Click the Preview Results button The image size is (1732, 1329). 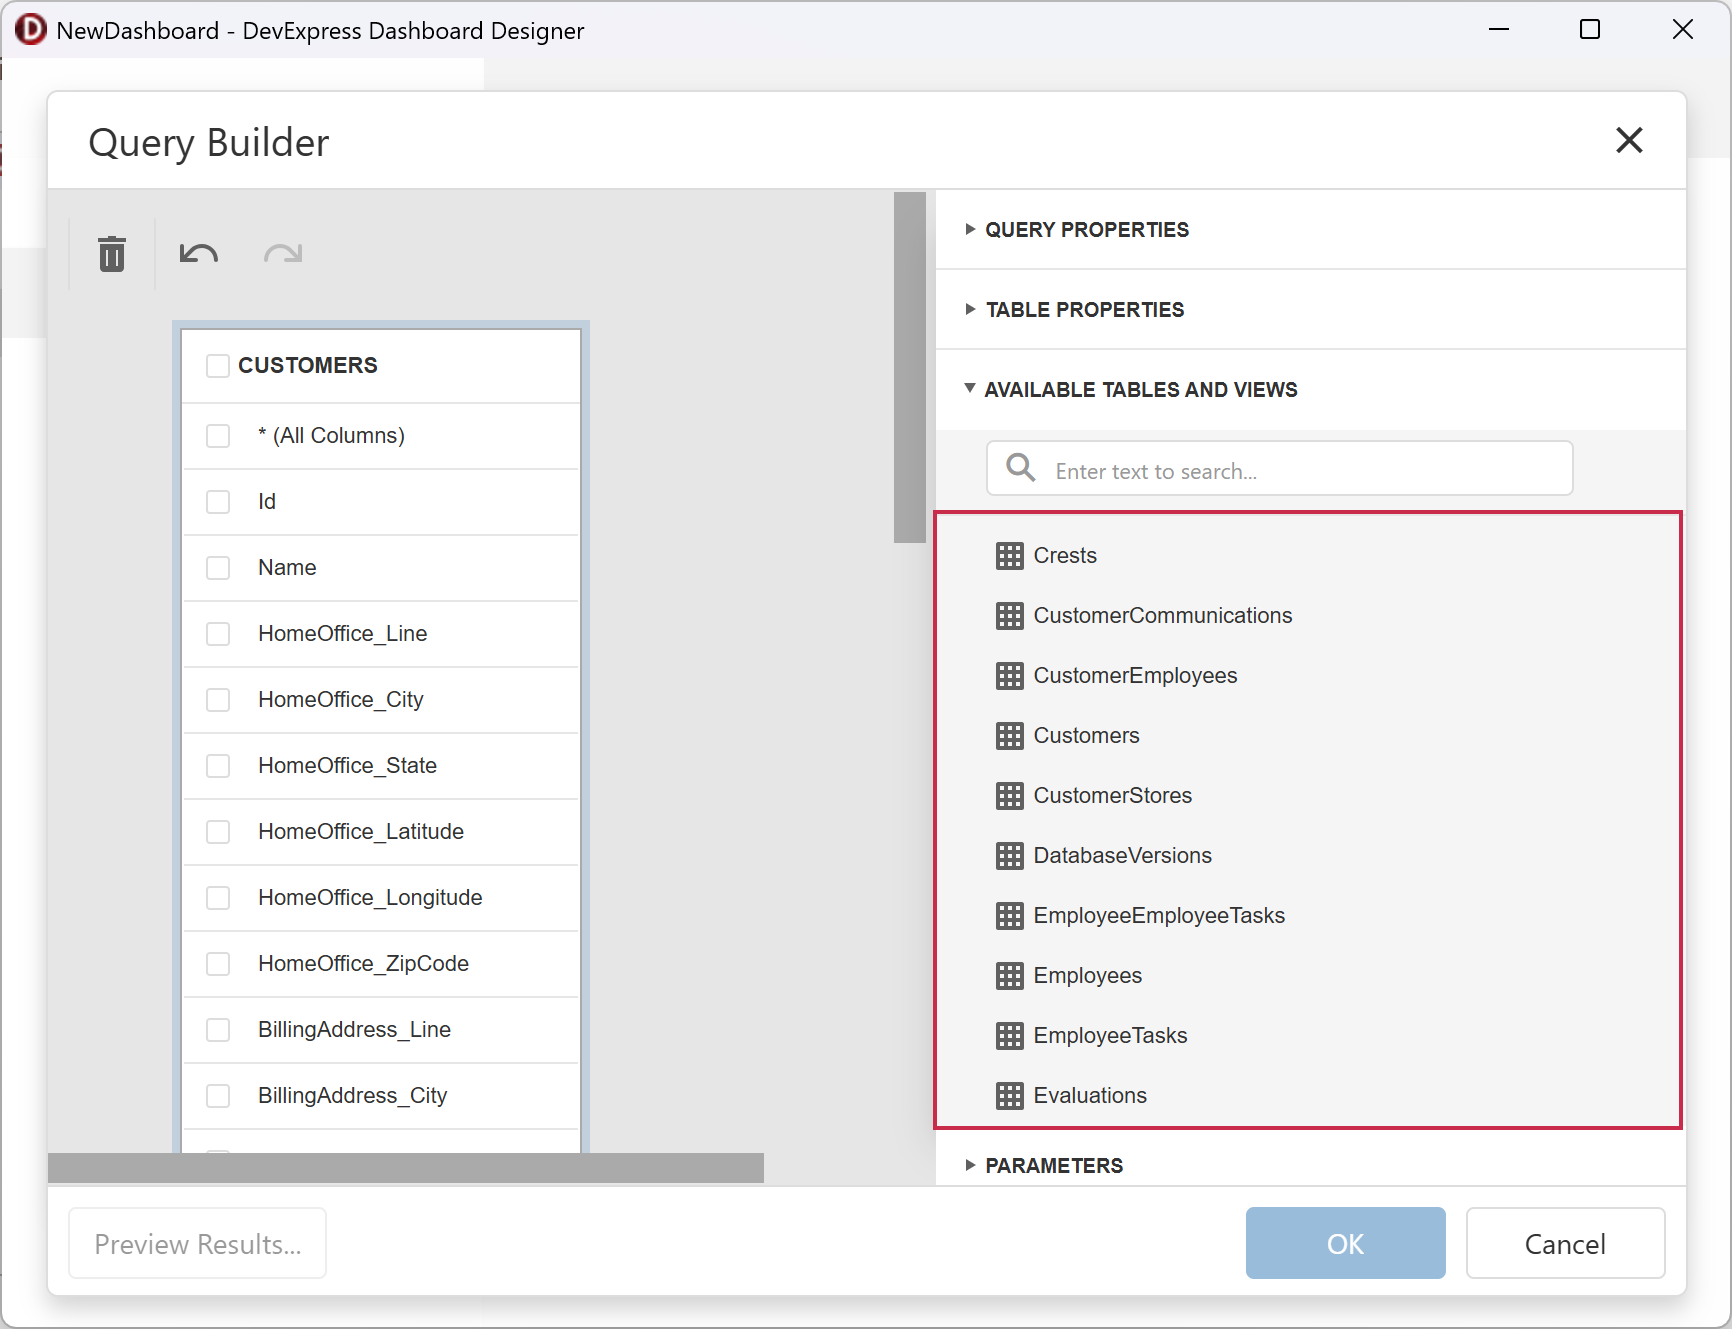point(197,1243)
